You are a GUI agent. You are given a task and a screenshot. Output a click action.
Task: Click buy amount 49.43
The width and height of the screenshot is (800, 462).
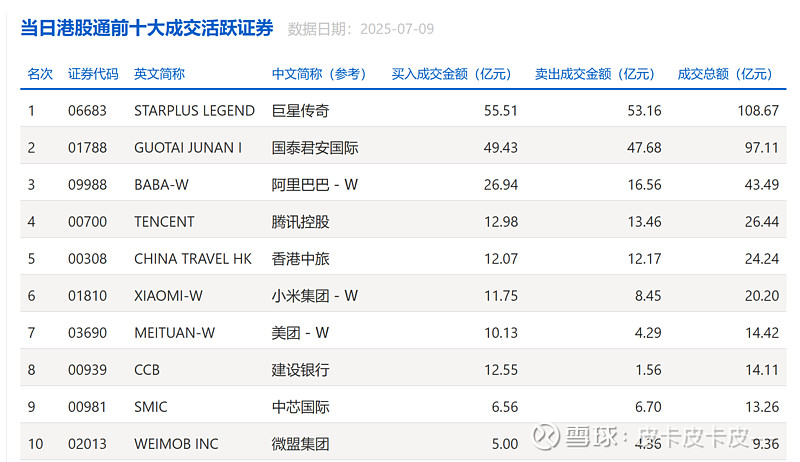(x=501, y=148)
